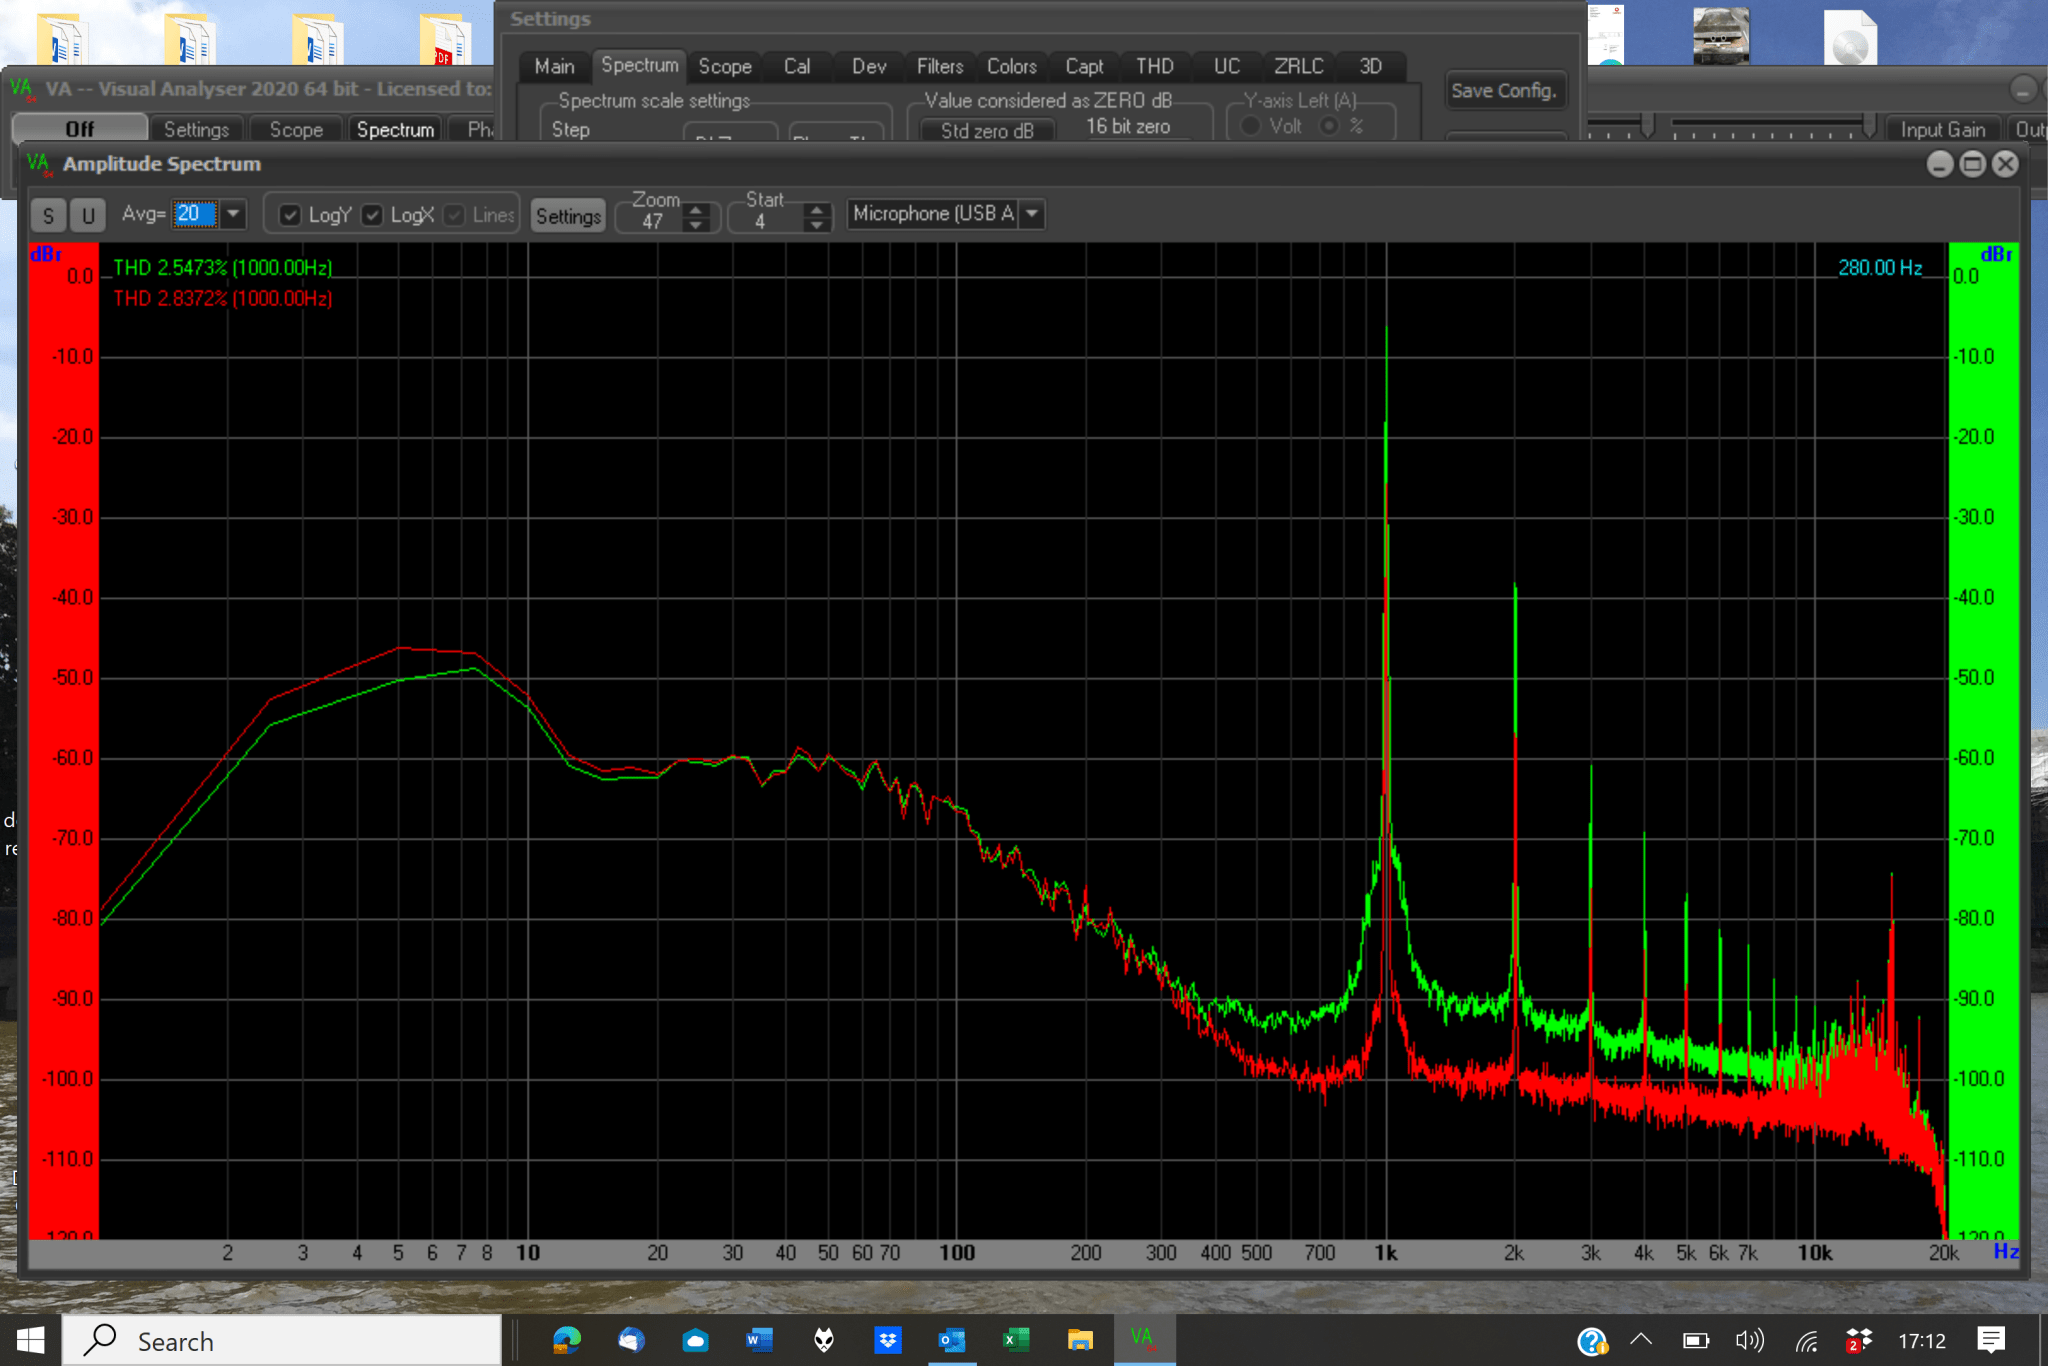Click the Avg input field showing 20
Image resolution: width=2048 pixels, height=1366 pixels.
(195, 214)
